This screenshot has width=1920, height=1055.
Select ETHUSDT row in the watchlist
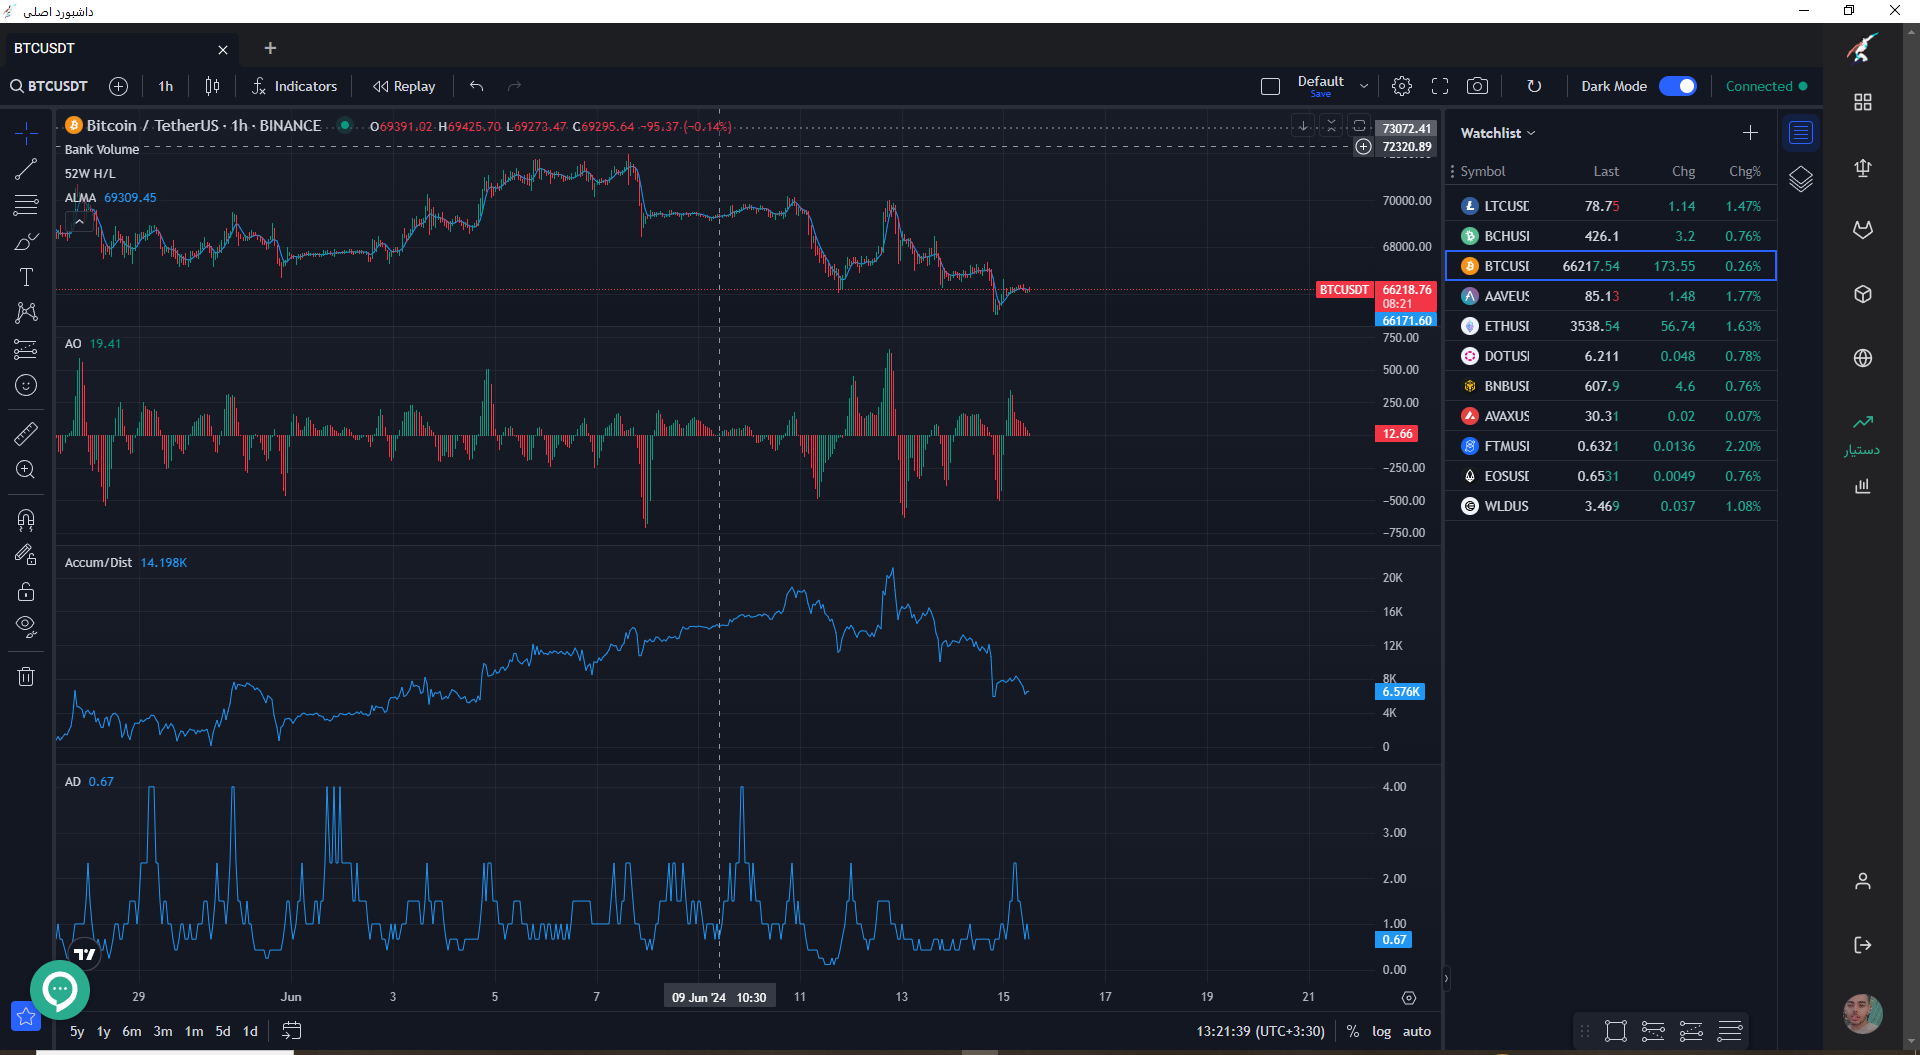1610,326
